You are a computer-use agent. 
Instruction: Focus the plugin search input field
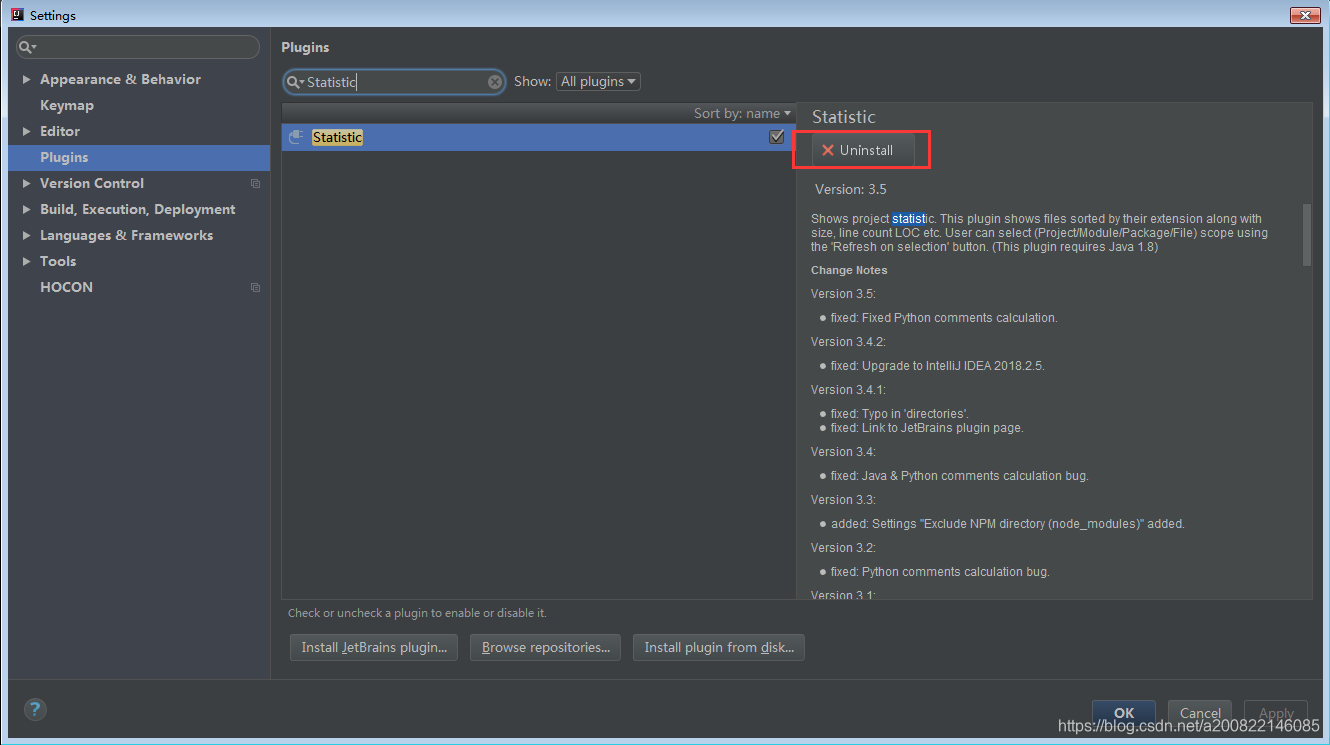tap(394, 82)
